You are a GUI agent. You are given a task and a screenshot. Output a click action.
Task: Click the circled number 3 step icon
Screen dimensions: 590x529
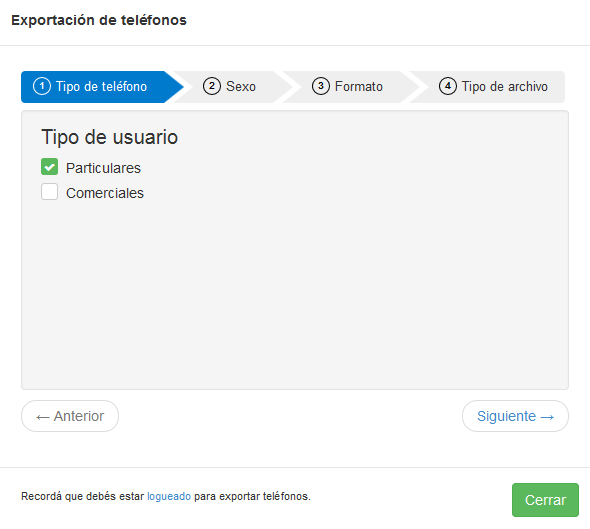point(321,86)
